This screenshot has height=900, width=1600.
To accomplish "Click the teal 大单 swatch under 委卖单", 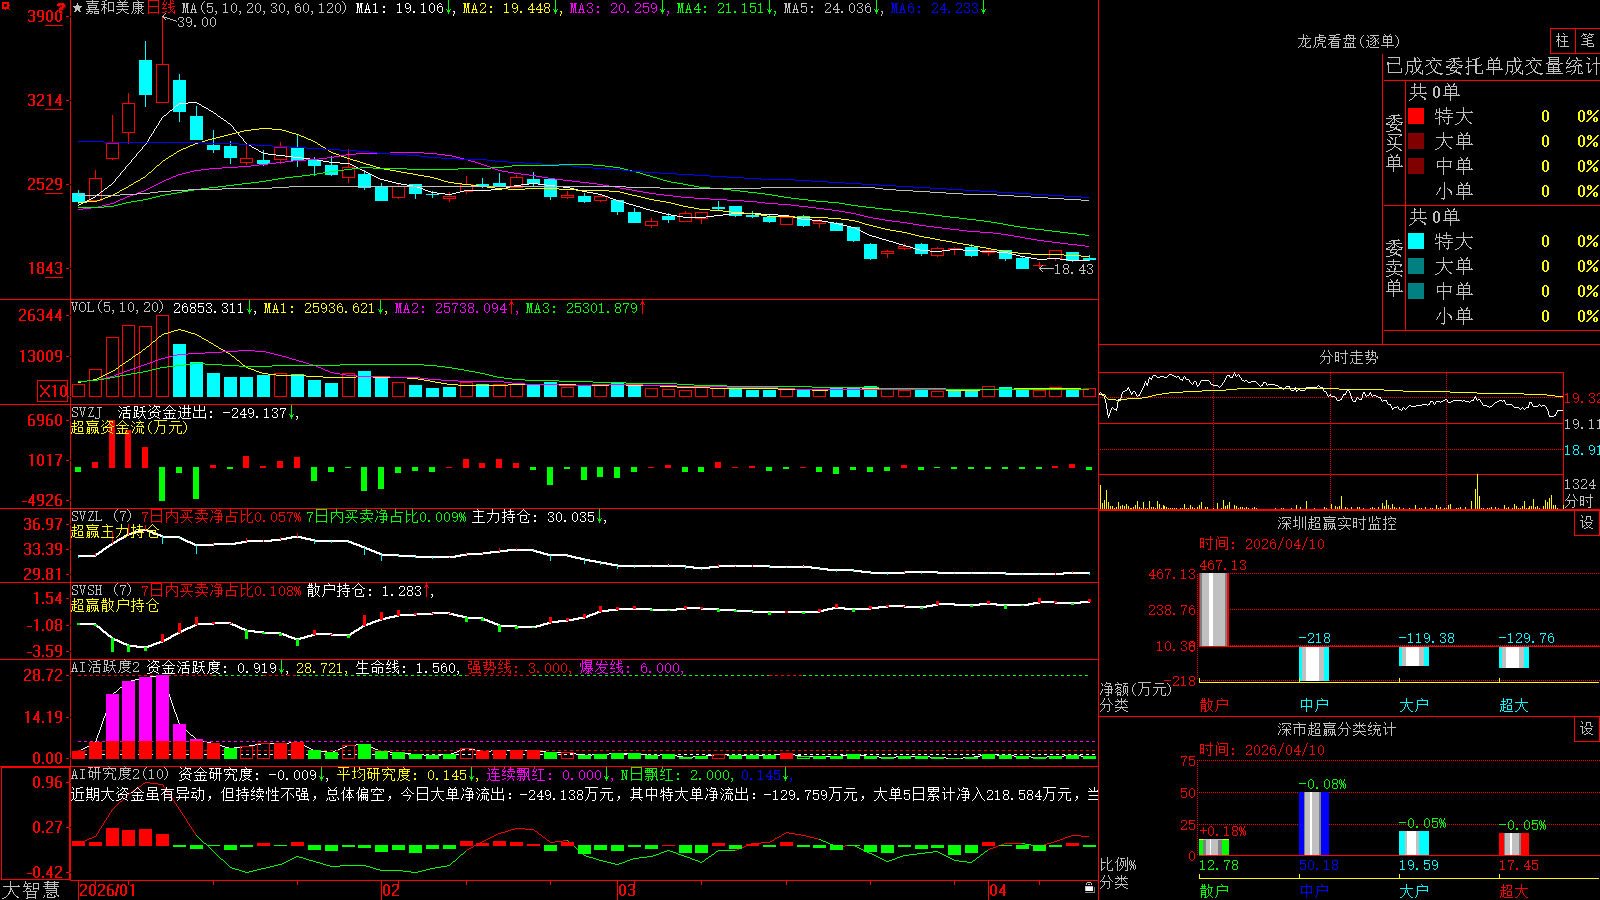I will click(1416, 266).
